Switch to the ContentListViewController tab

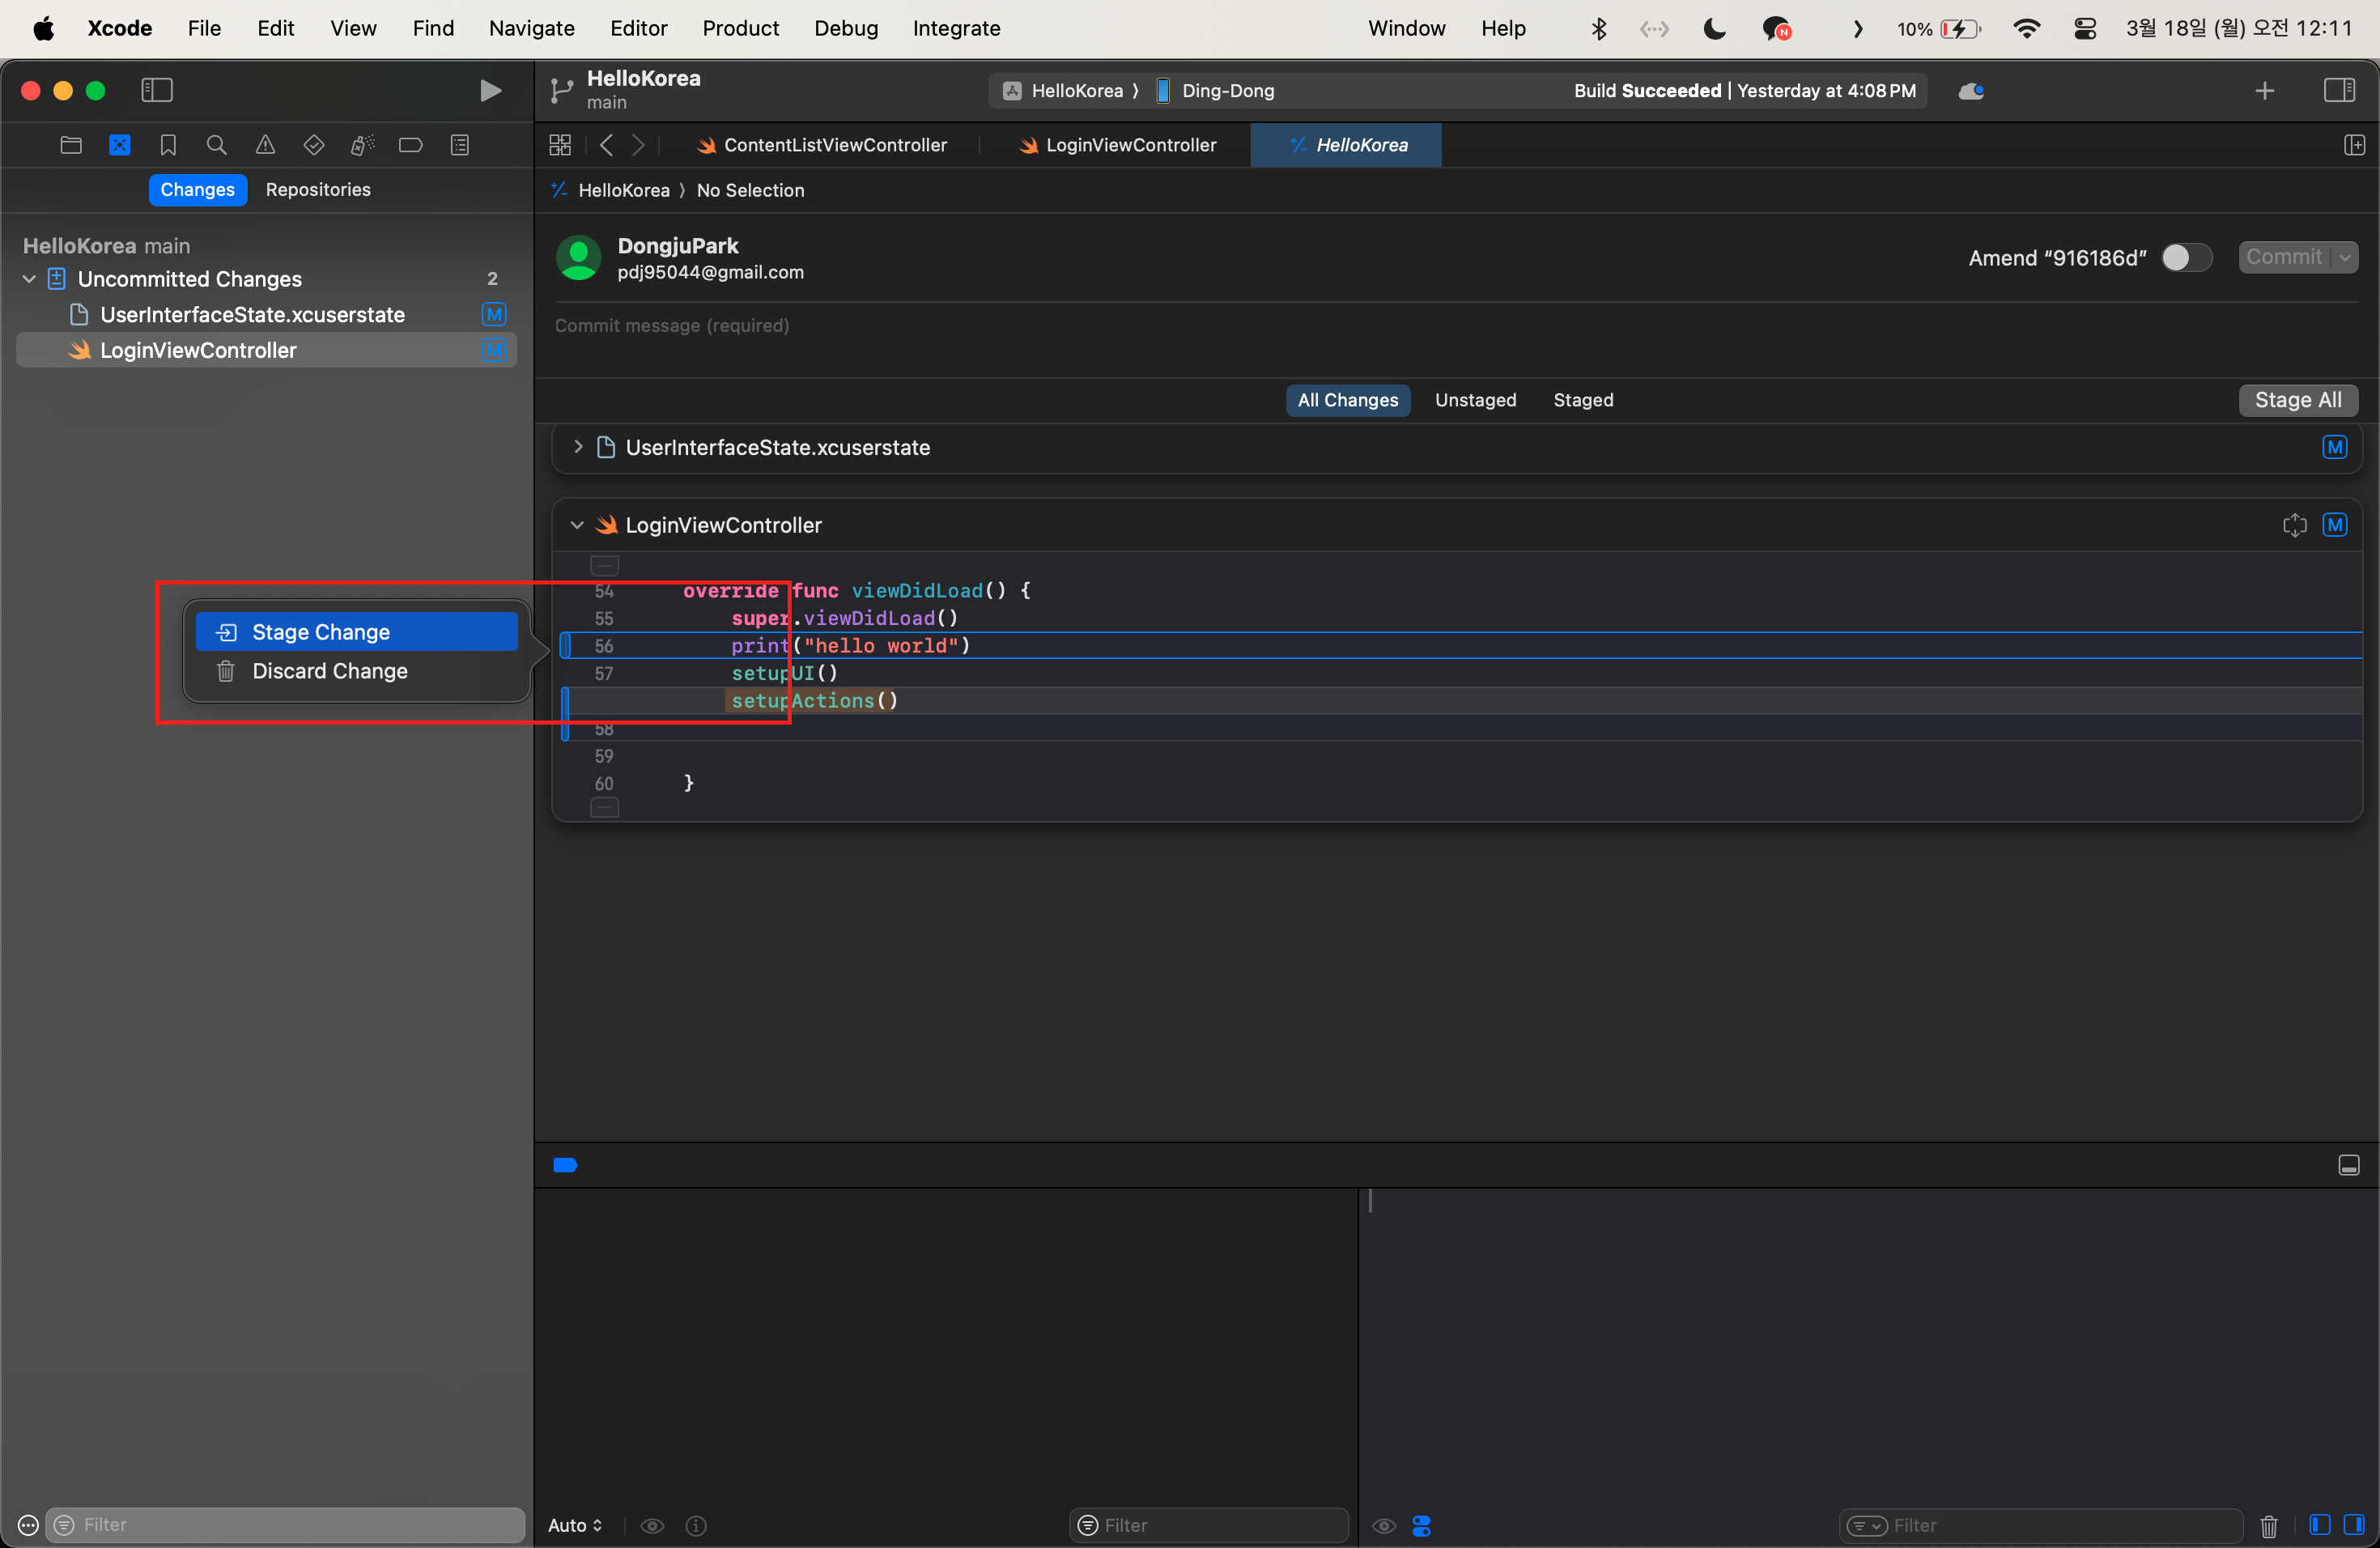coord(821,145)
